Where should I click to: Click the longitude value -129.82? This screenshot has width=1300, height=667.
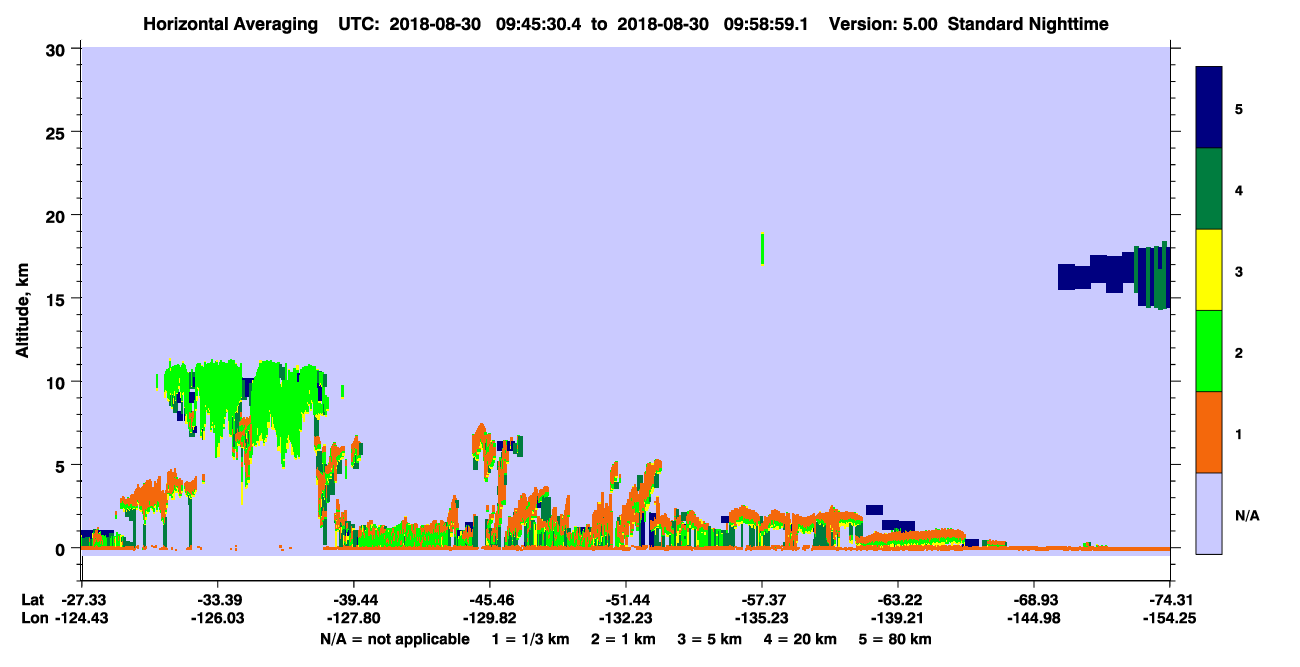[489, 618]
